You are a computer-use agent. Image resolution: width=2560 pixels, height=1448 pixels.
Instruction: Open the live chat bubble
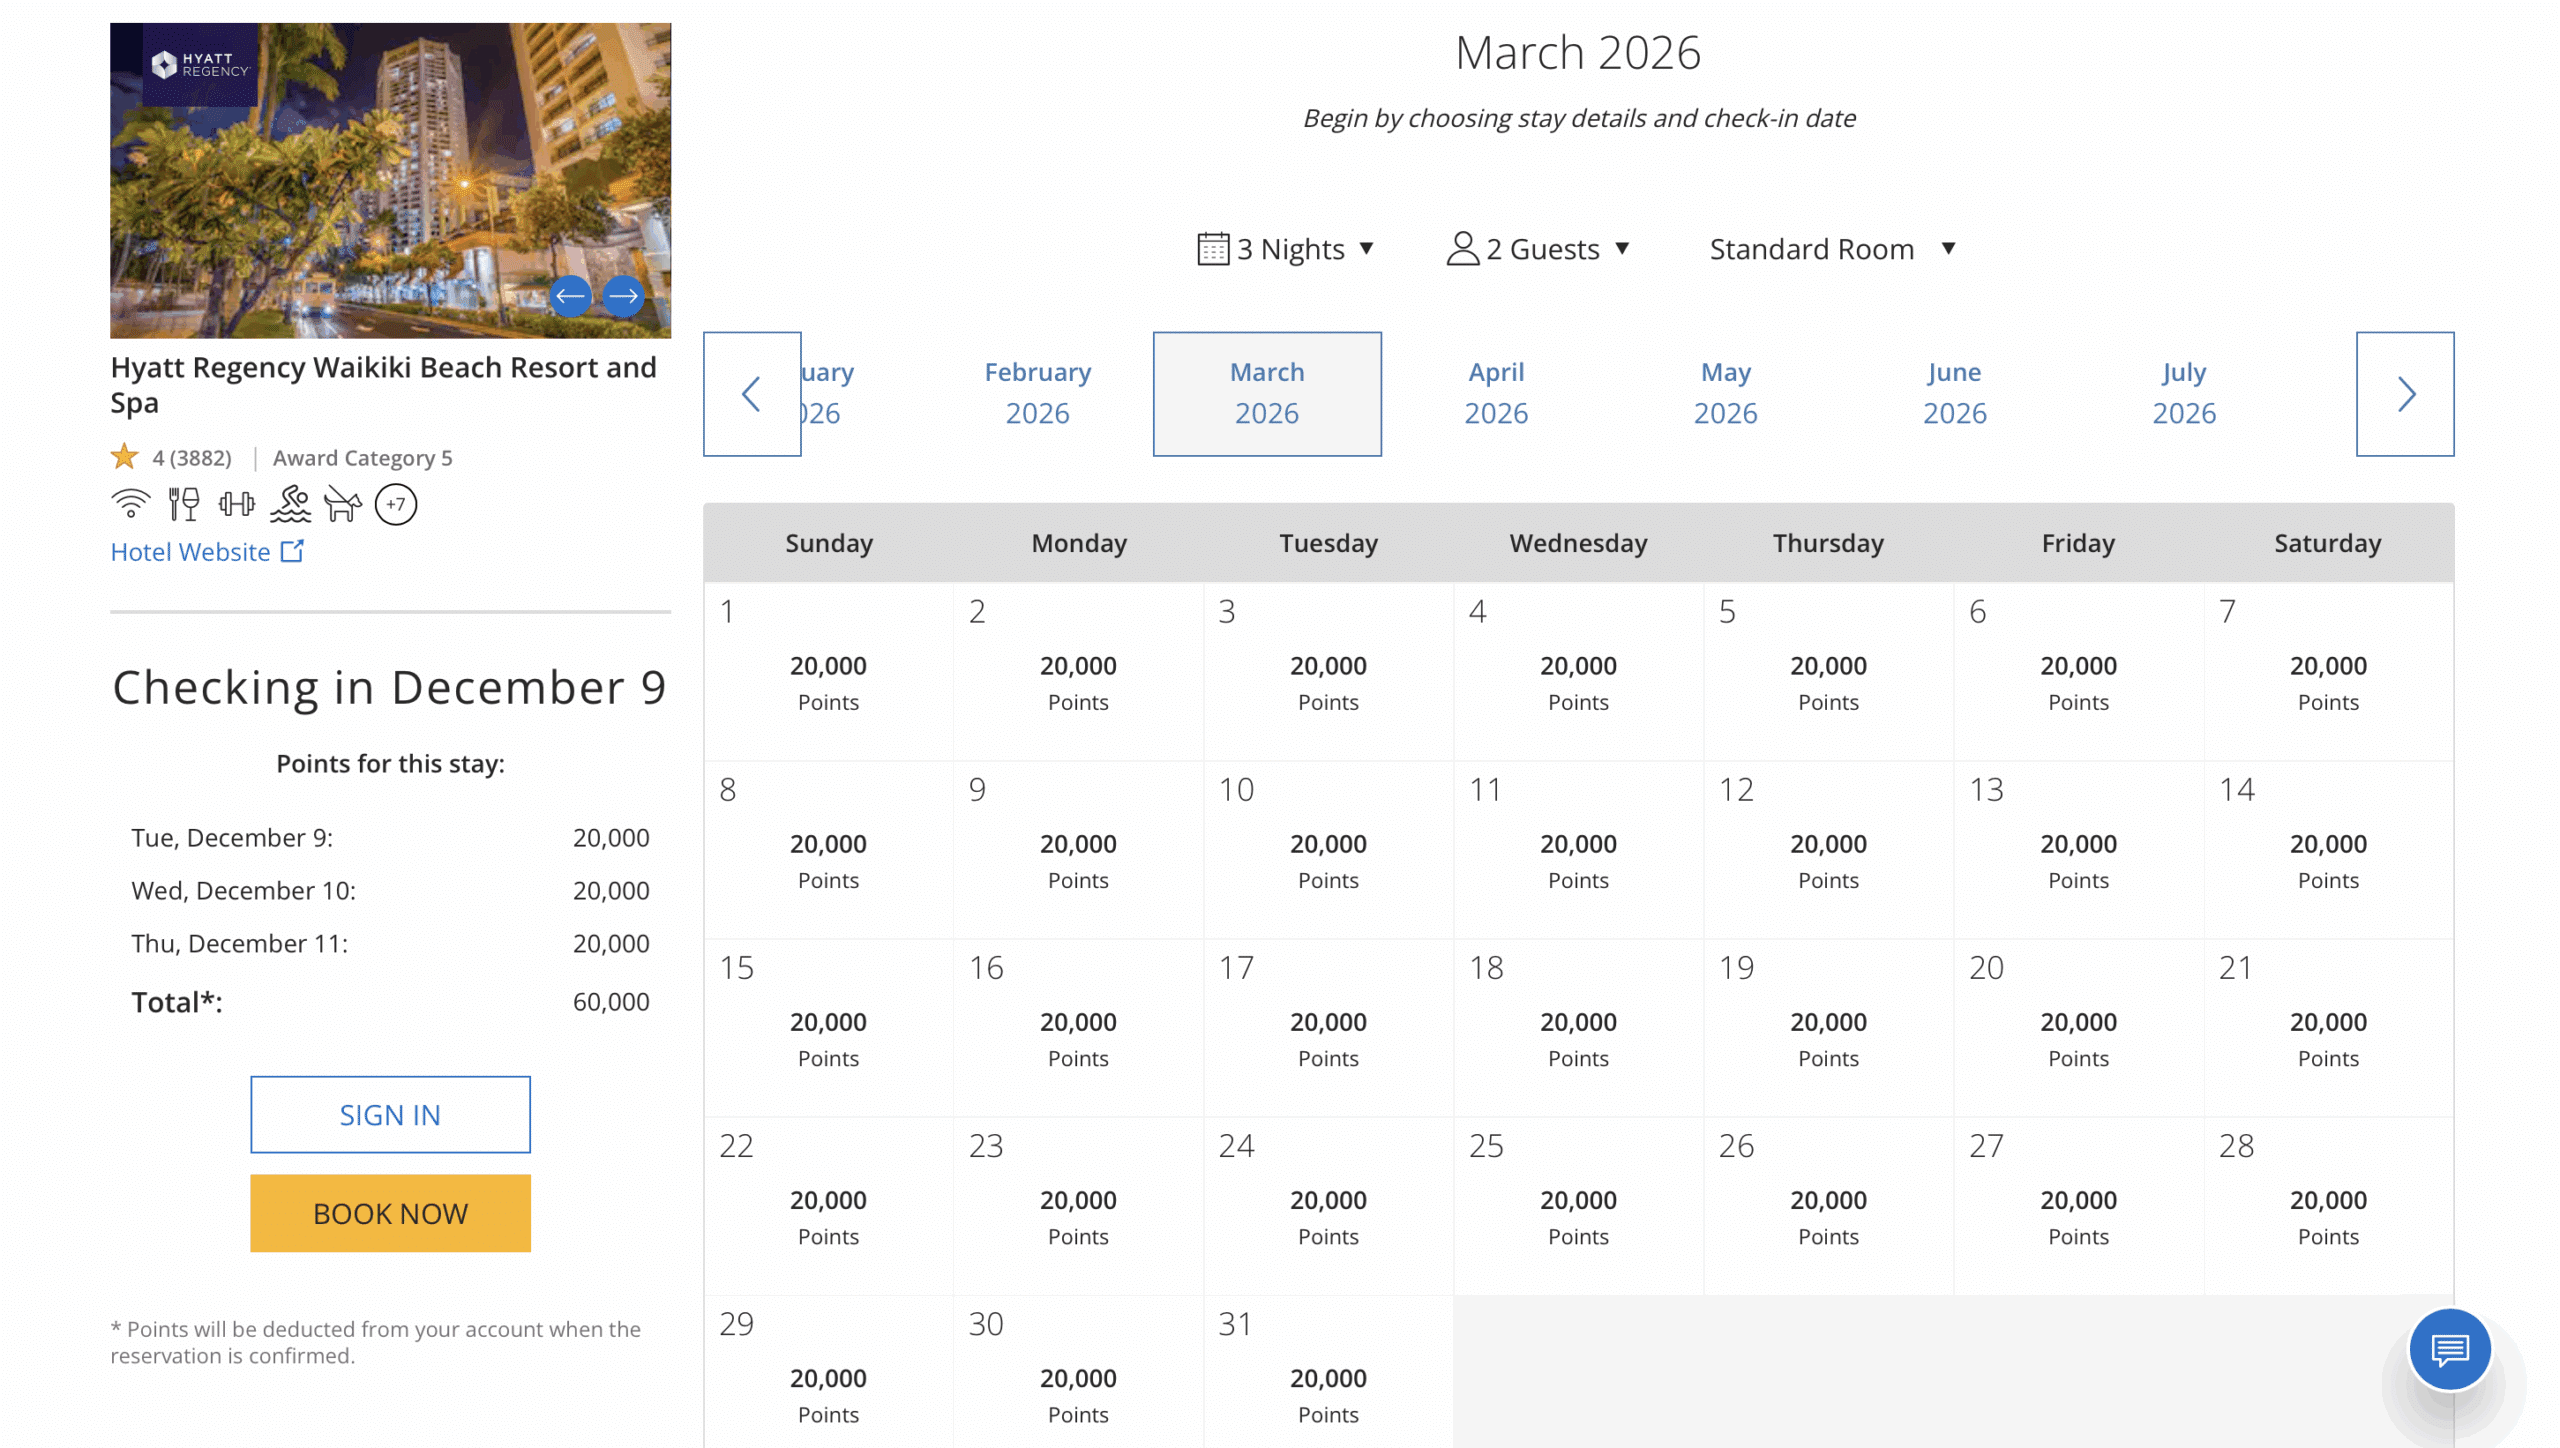tap(2450, 1350)
